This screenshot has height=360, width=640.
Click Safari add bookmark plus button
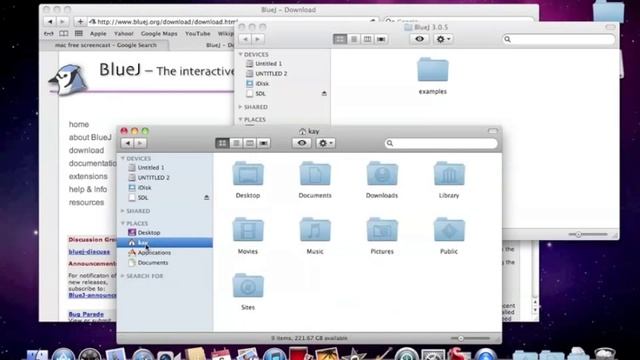point(80,22)
